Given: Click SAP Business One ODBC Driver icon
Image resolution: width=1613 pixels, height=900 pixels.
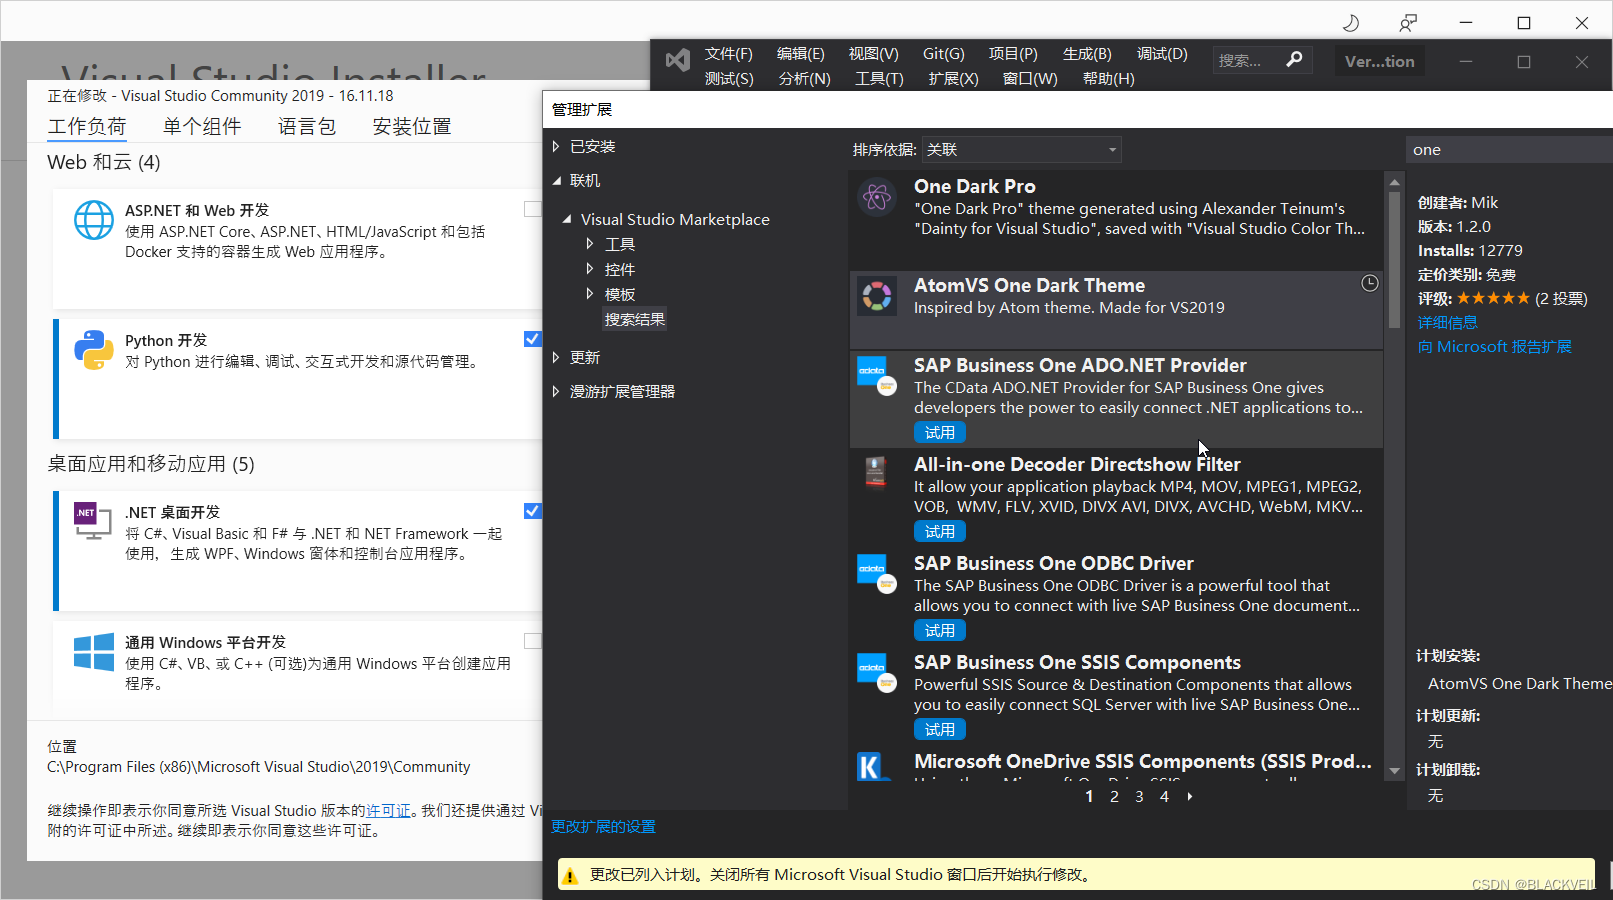Looking at the screenshot, I should 877,574.
